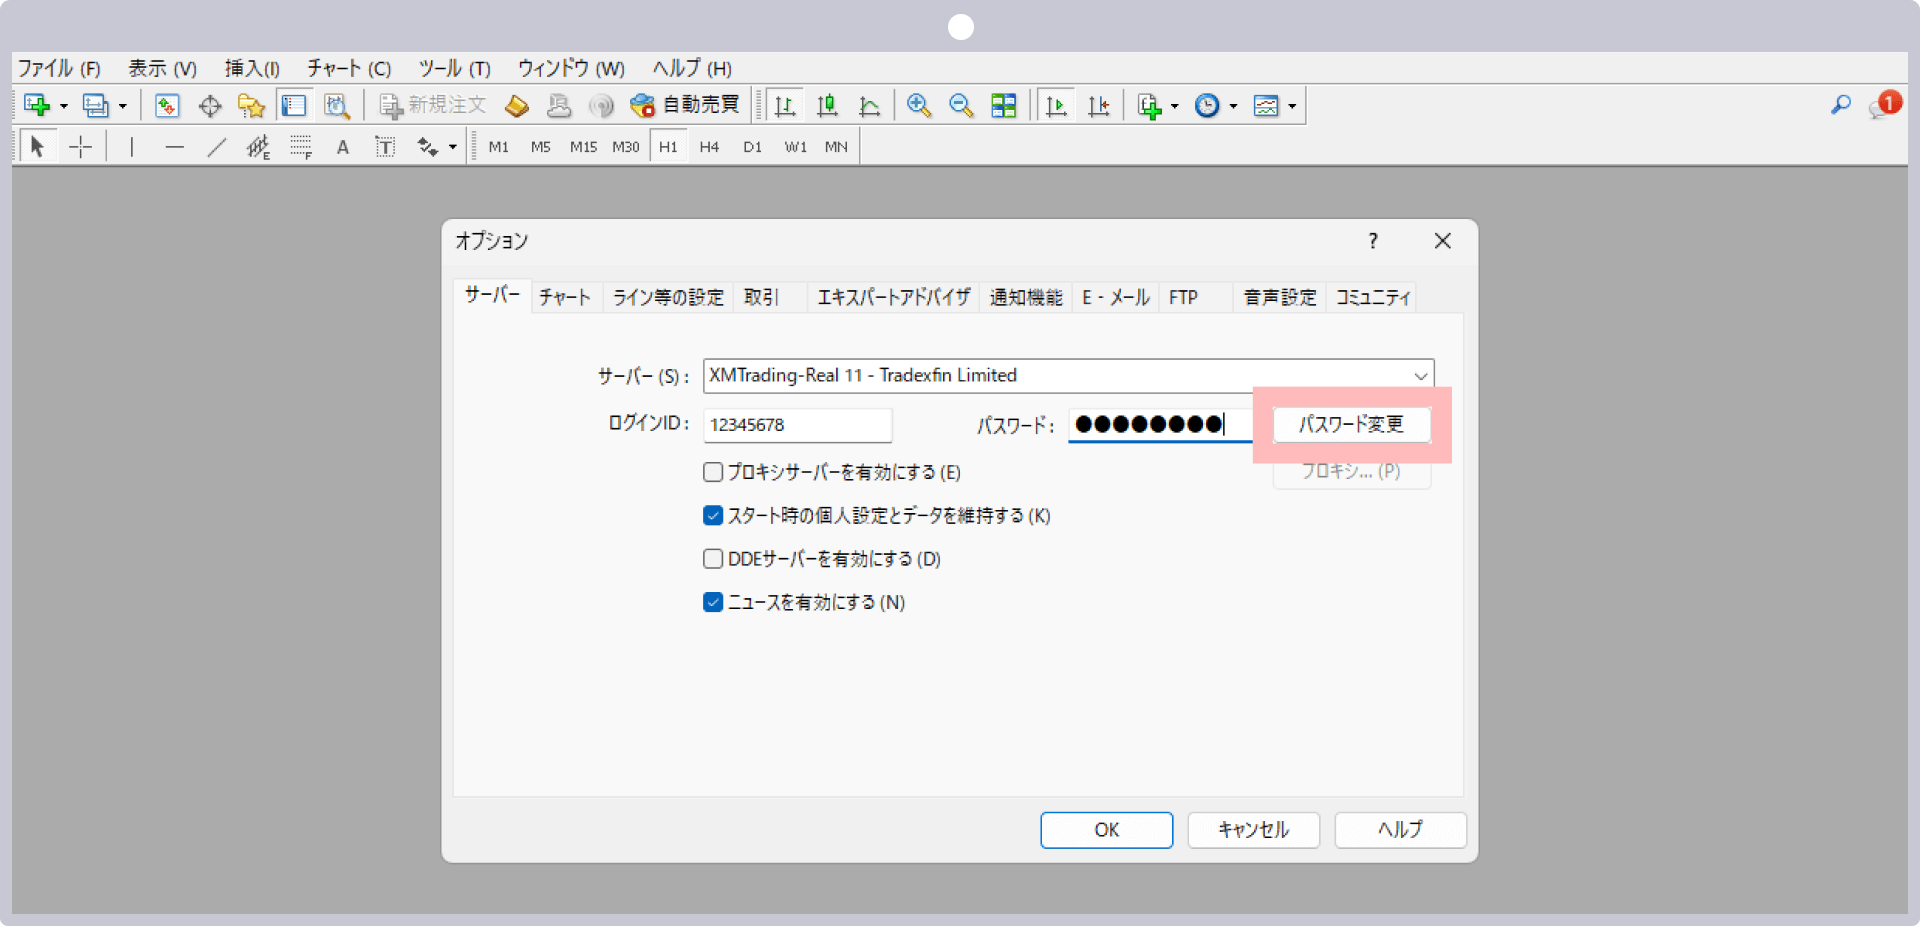Select the bar chart type icon

(785, 105)
